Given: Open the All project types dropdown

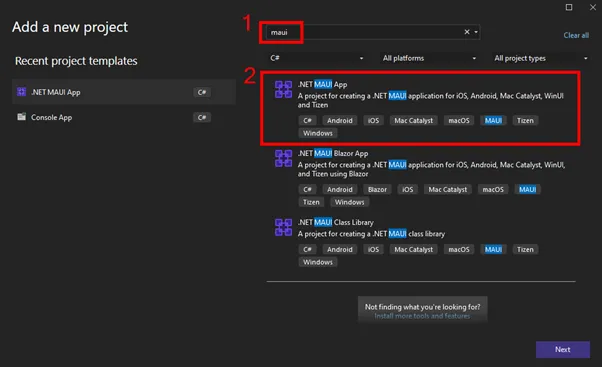Looking at the screenshot, I should click(540, 58).
